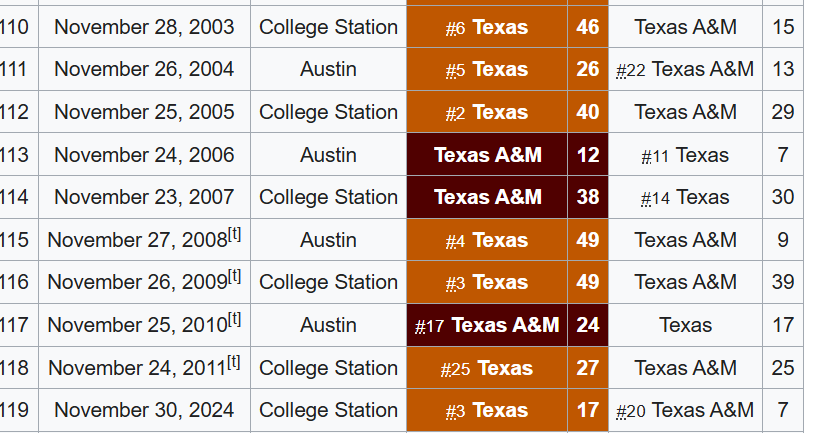This screenshot has width=814, height=433.
Task: Click the #4 ranking in the 2008 row
Action: pyautogui.click(x=455, y=241)
